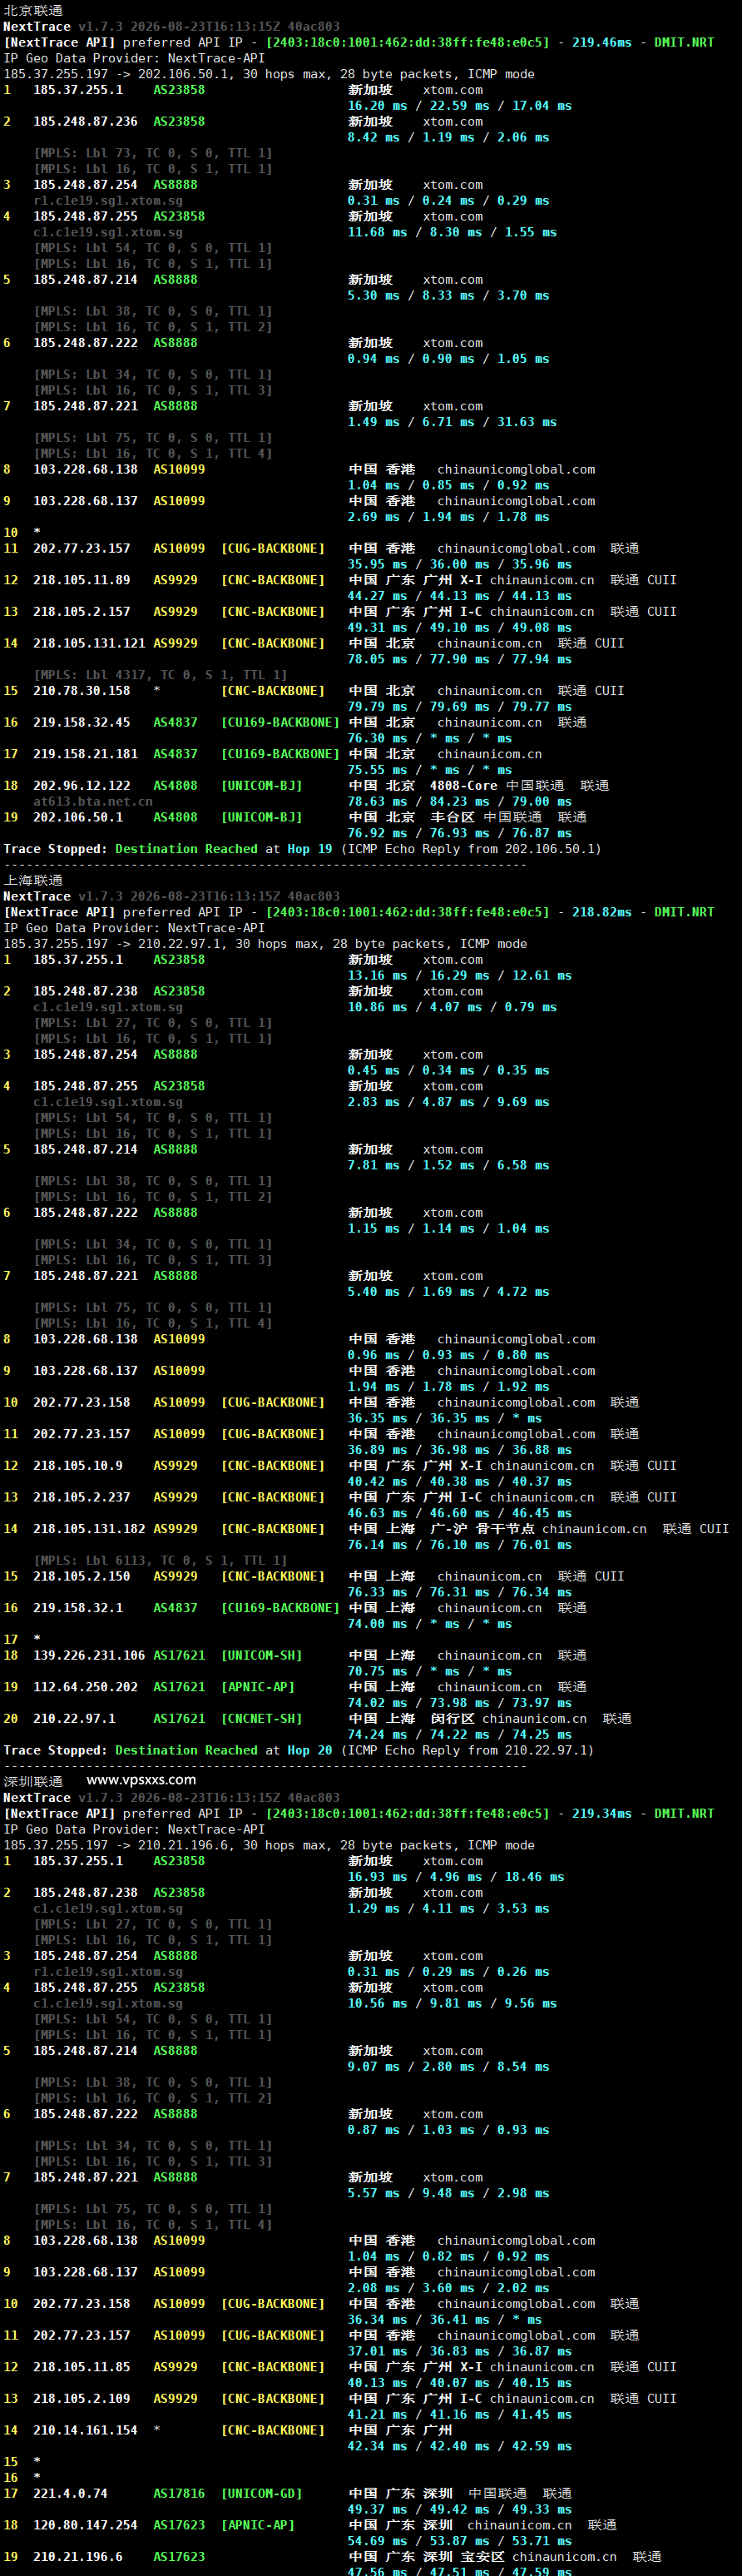Click IP address 219.158.21.181
The height and width of the screenshot is (2576, 742).
click(x=85, y=754)
